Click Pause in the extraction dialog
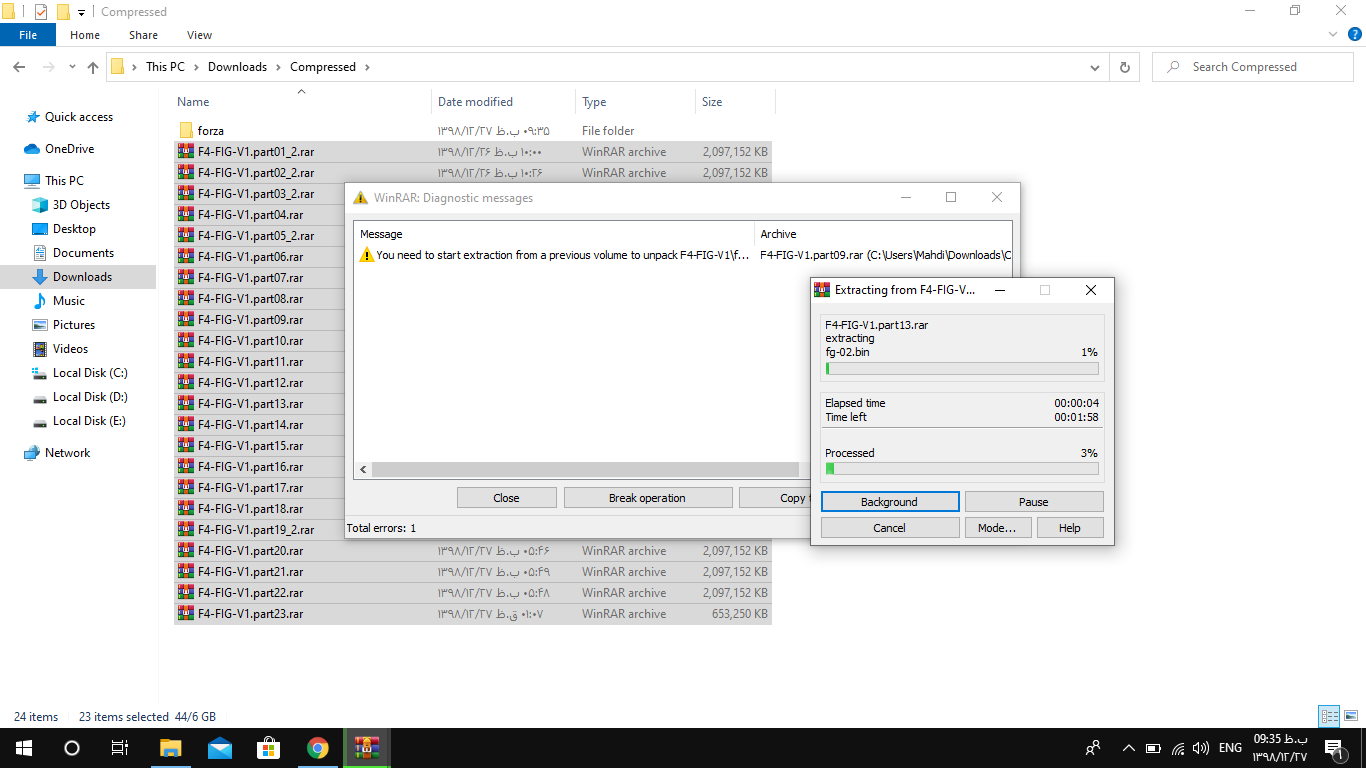Screen dimensions: 1366x768 tap(1033, 502)
